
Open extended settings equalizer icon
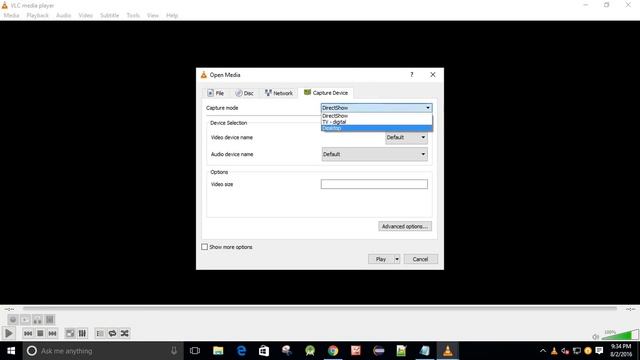[x=82, y=333]
